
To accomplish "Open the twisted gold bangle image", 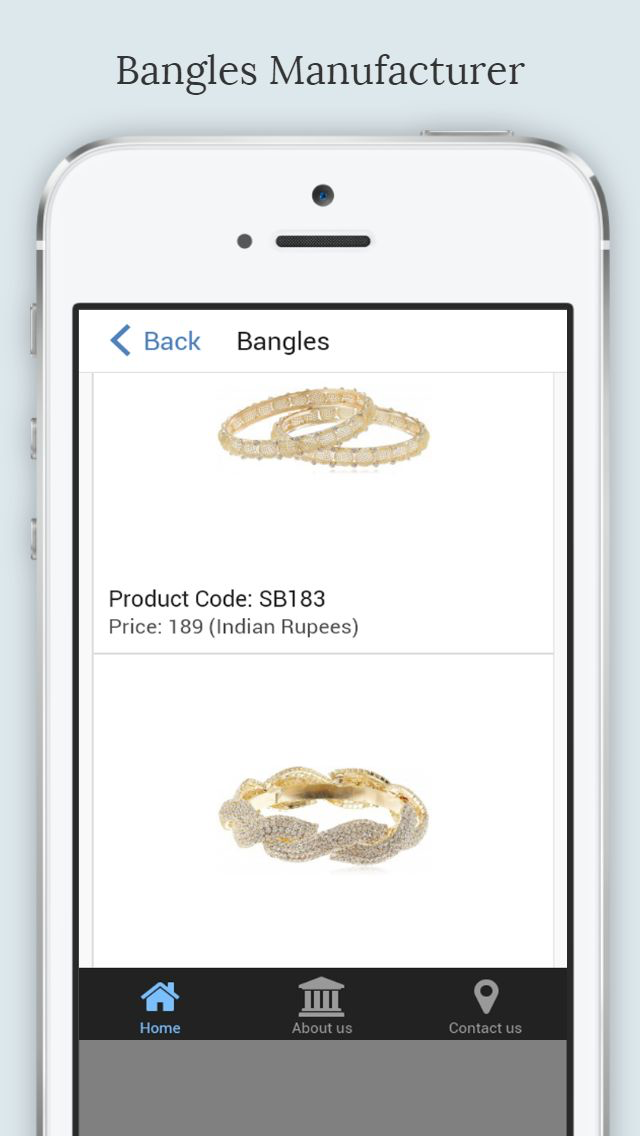I will click(x=323, y=815).
